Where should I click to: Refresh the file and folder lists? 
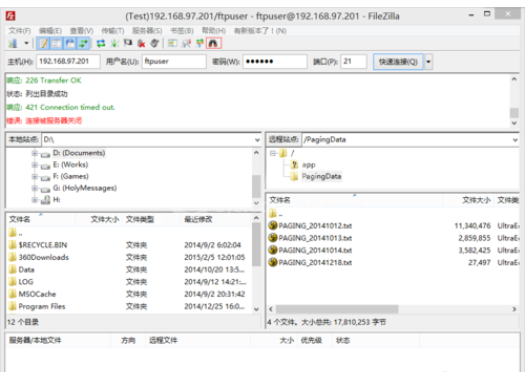101,43
